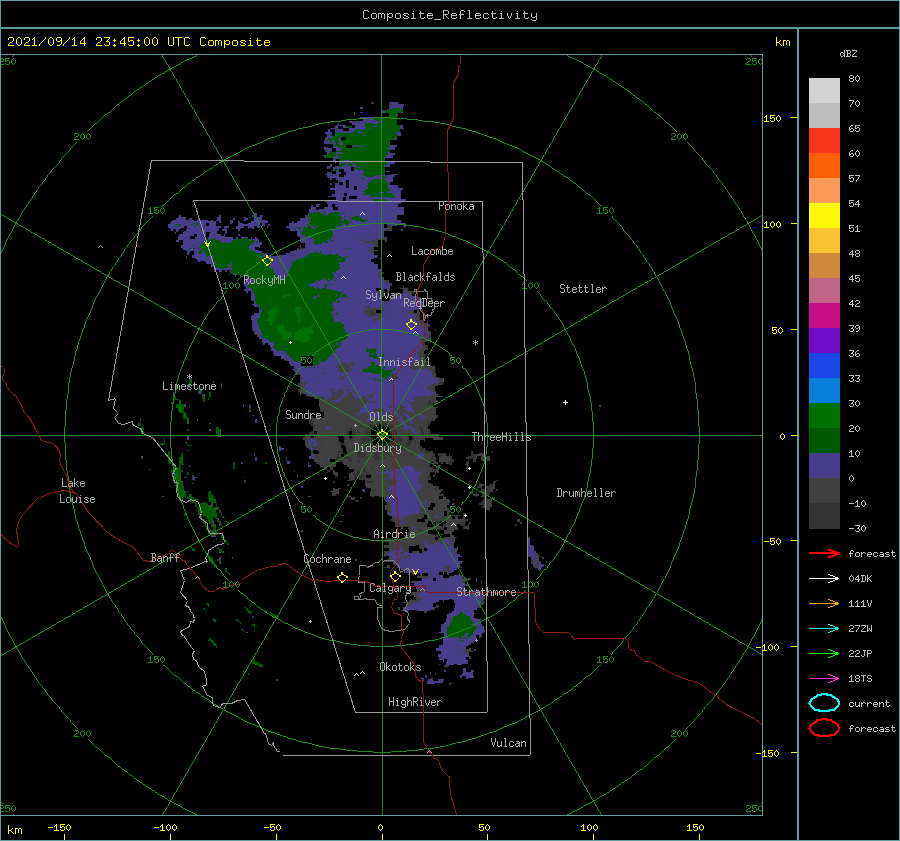Select the Vulcan label

click(x=508, y=743)
